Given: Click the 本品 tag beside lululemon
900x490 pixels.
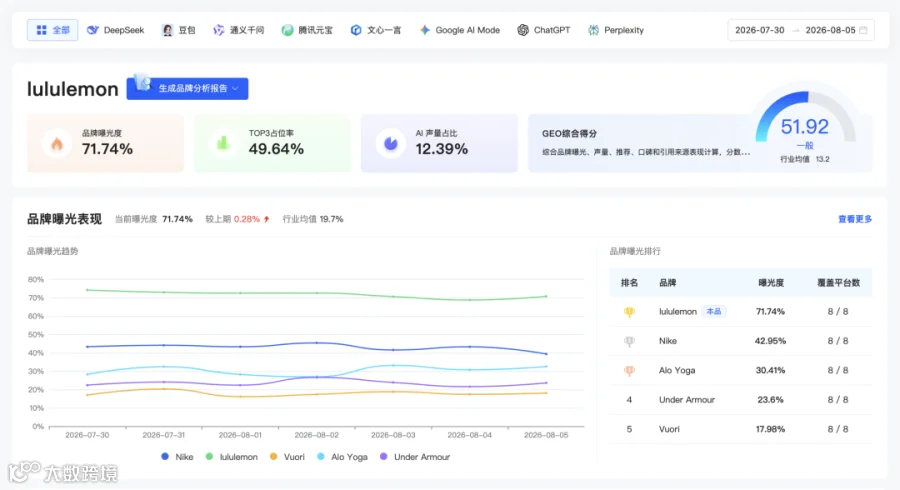Looking at the screenshot, I should [713, 312].
